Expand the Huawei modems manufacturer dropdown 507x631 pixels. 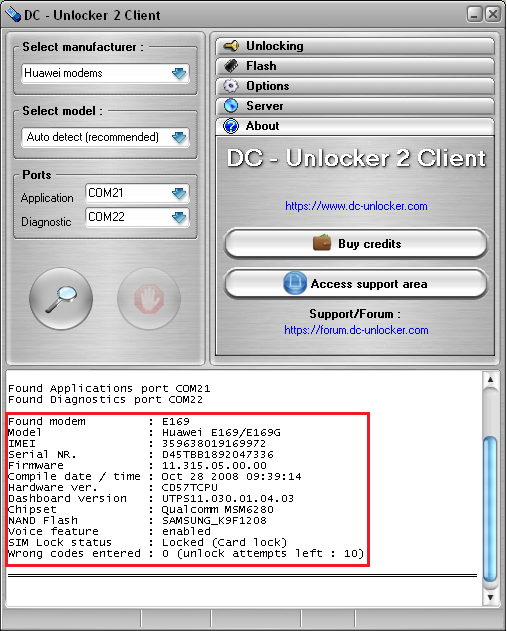[179, 73]
